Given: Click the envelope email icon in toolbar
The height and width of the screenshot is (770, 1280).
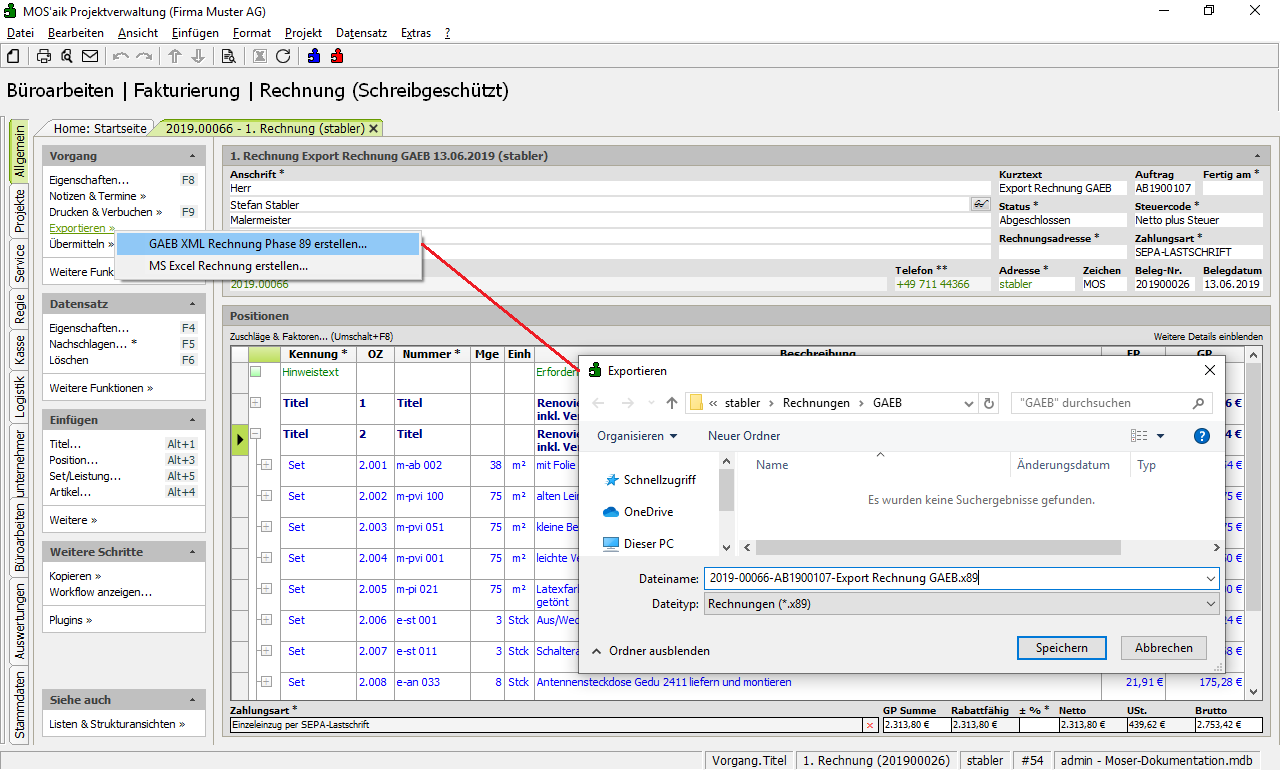Looking at the screenshot, I should pyautogui.click(x=90, y=56).
